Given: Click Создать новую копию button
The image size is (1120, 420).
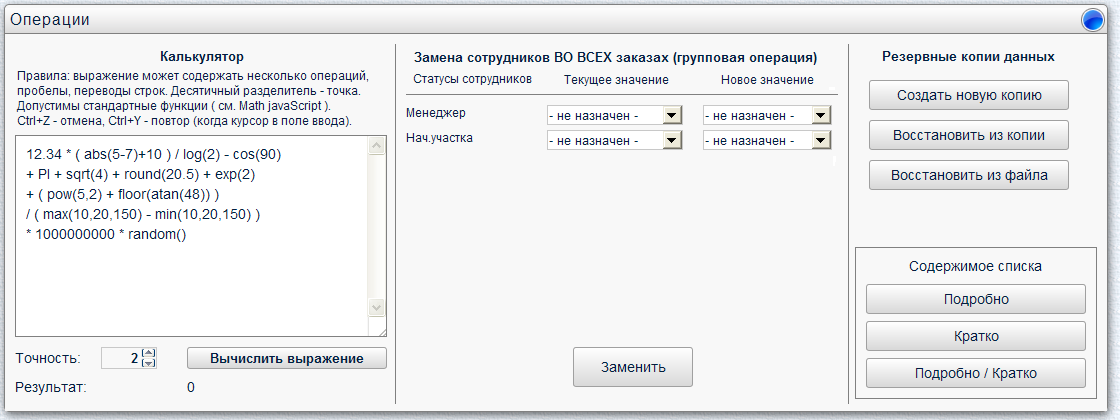Looking at the screenshot, I should tap(969, 95).
